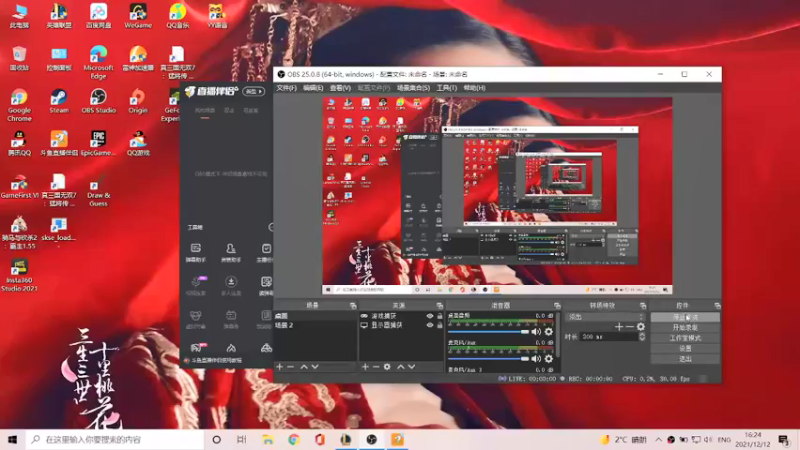Click the Windows Start button
The width and height of the screenshot is (800, 450).
[13, 439]
